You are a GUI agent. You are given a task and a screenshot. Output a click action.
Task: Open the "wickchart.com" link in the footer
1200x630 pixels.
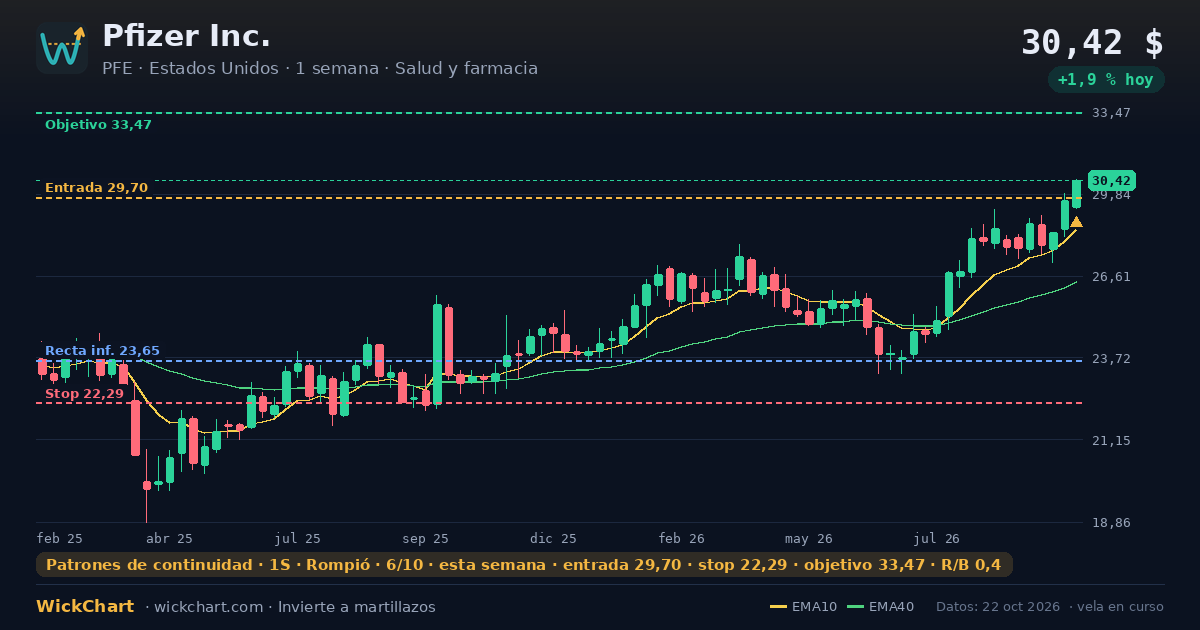point(208,607)
